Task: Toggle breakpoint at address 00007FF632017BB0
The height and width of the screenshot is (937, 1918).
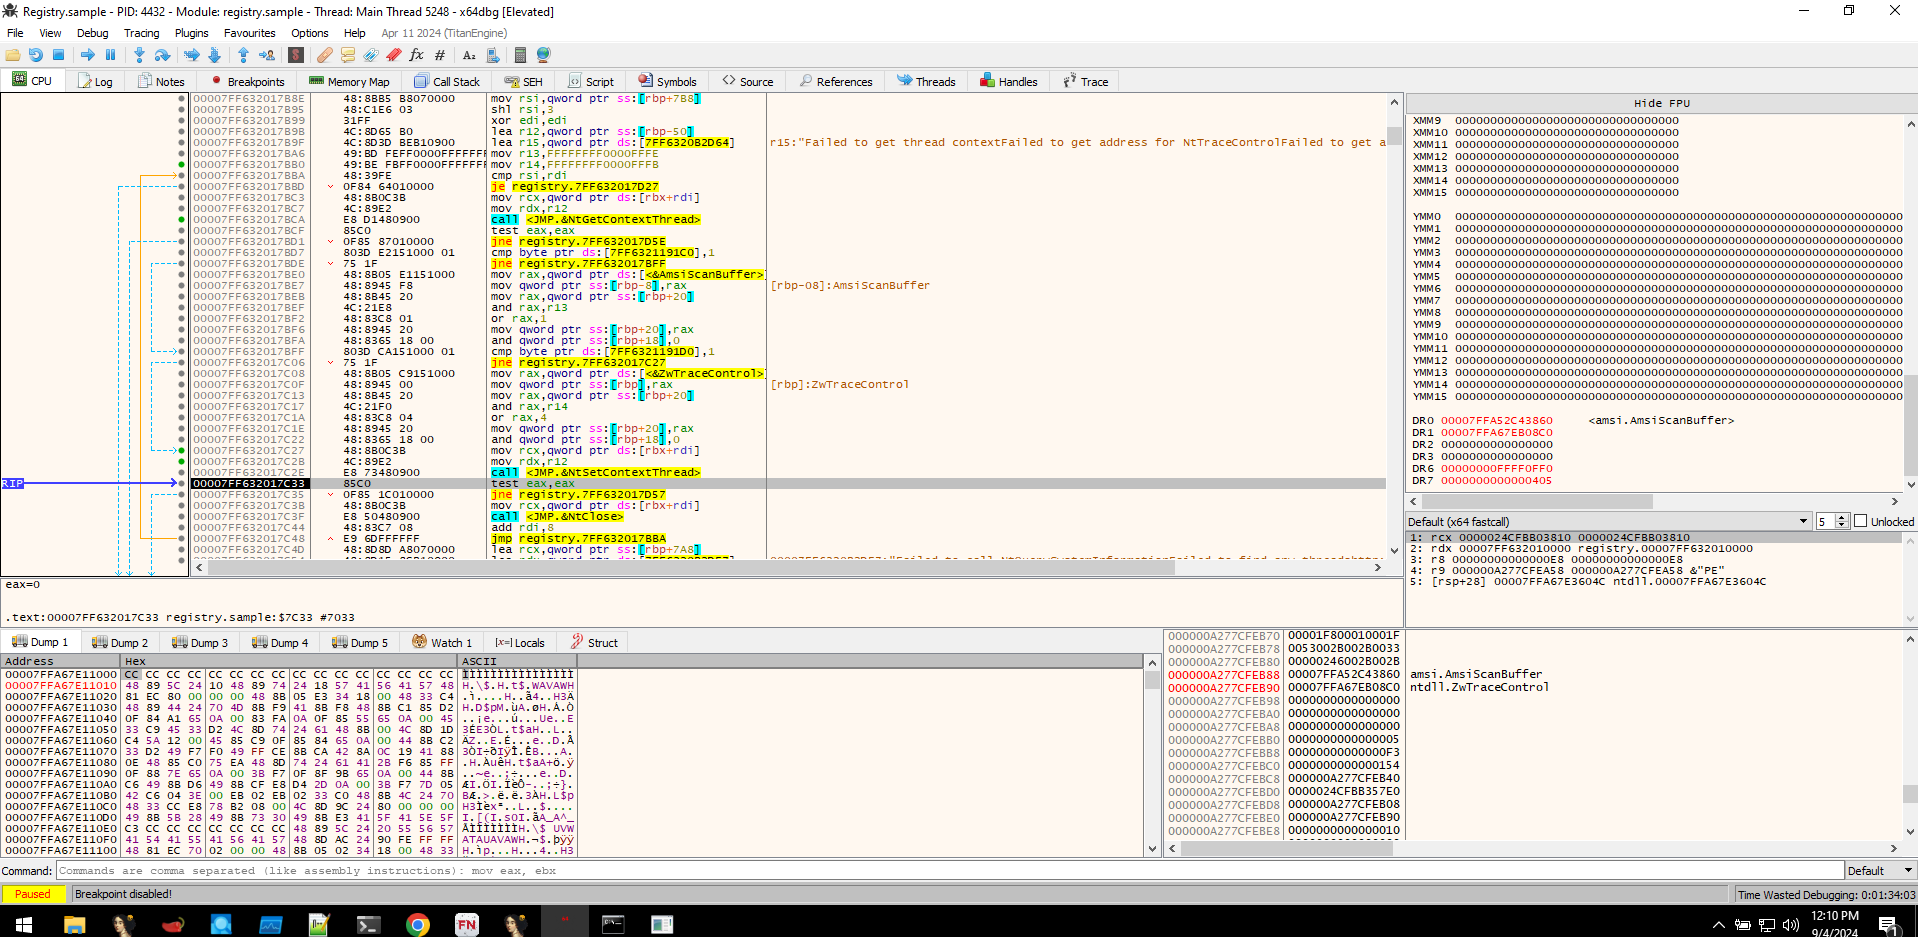Action: 181,164
